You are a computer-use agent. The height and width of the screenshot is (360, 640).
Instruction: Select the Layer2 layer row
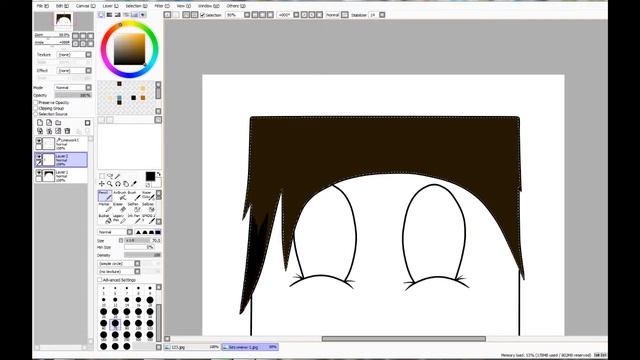point(61,160)
